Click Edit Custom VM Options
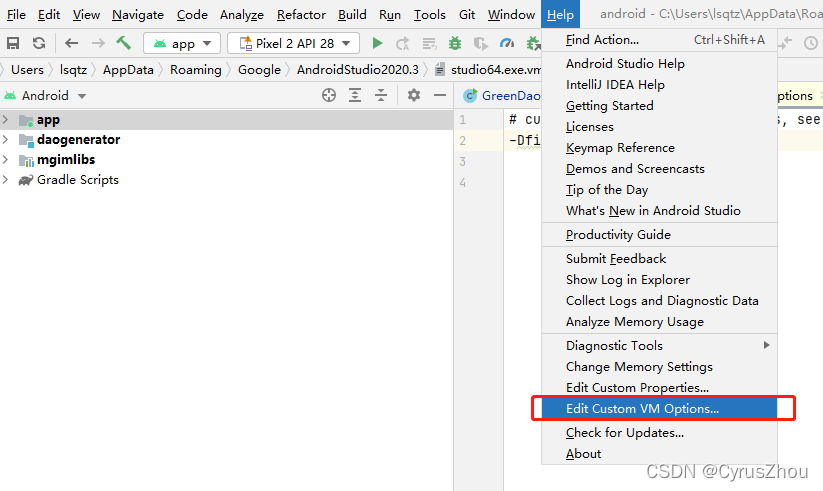The width and height of the screenshot is (823, 491). (659, 409)
